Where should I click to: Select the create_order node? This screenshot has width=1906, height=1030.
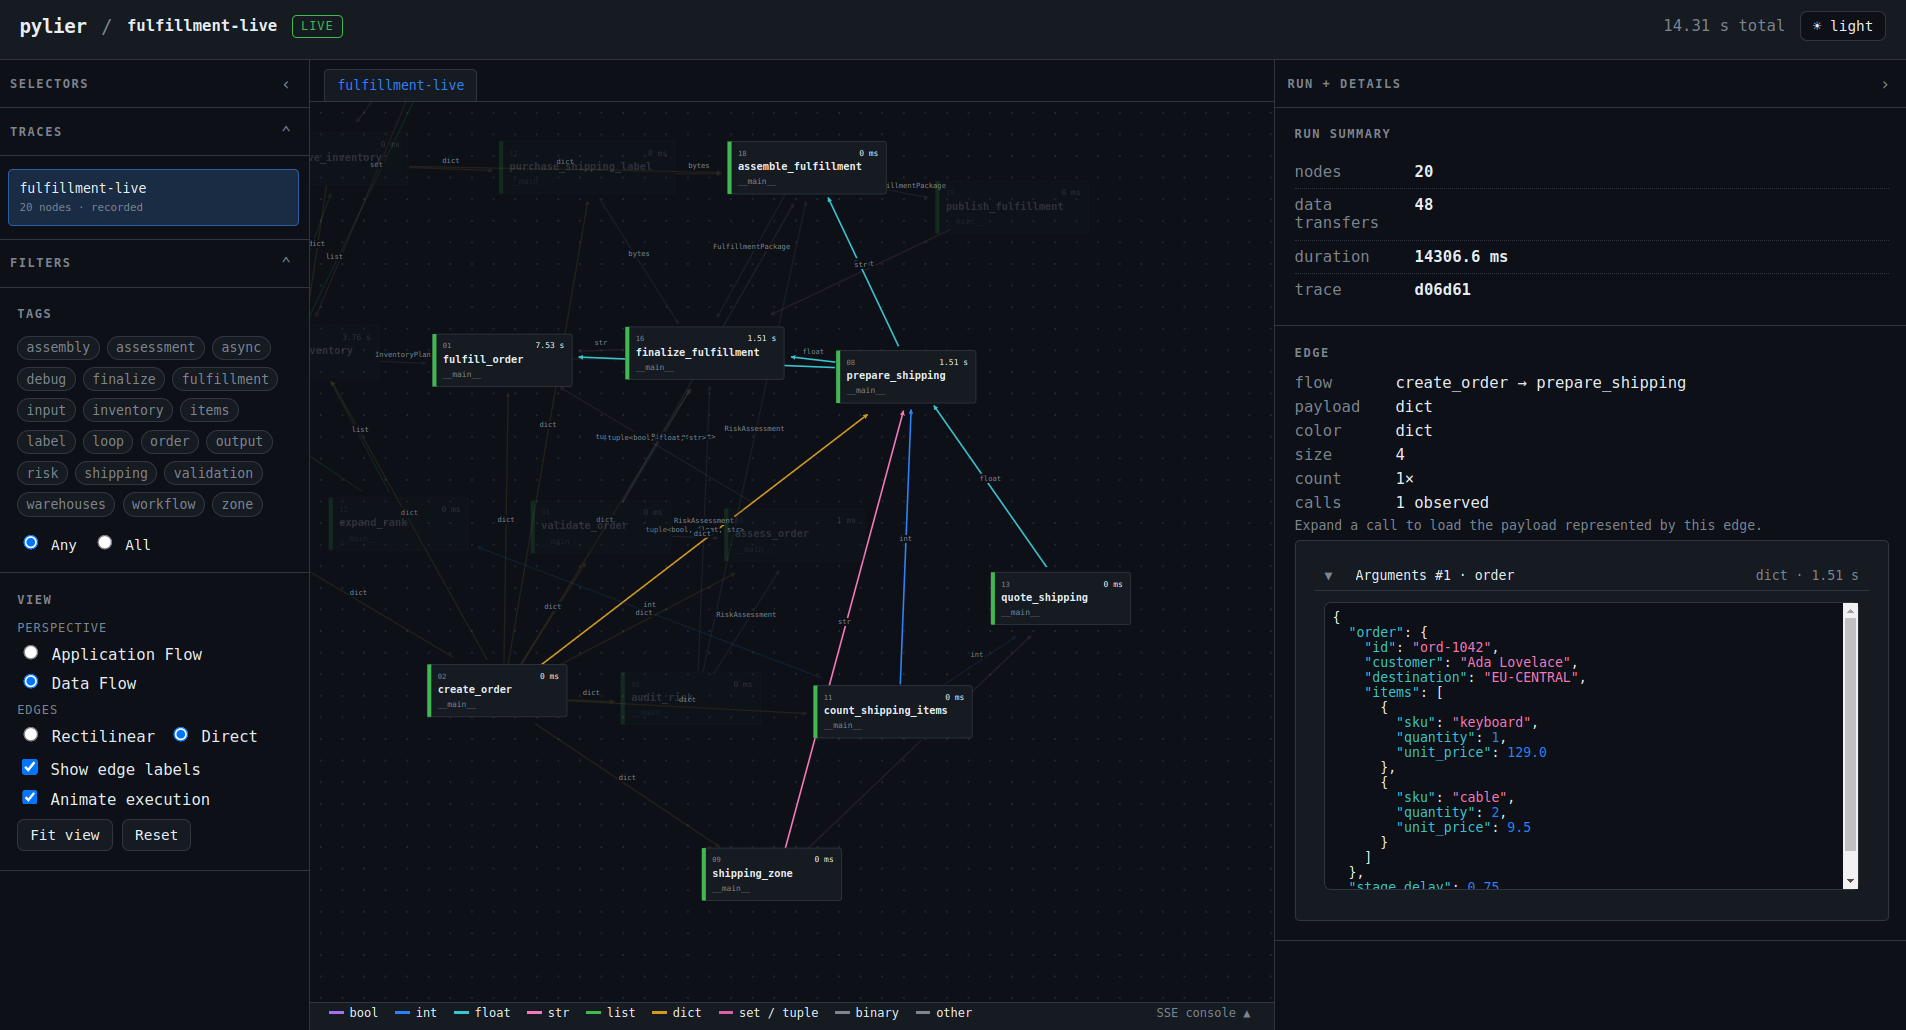pos(497,690)
